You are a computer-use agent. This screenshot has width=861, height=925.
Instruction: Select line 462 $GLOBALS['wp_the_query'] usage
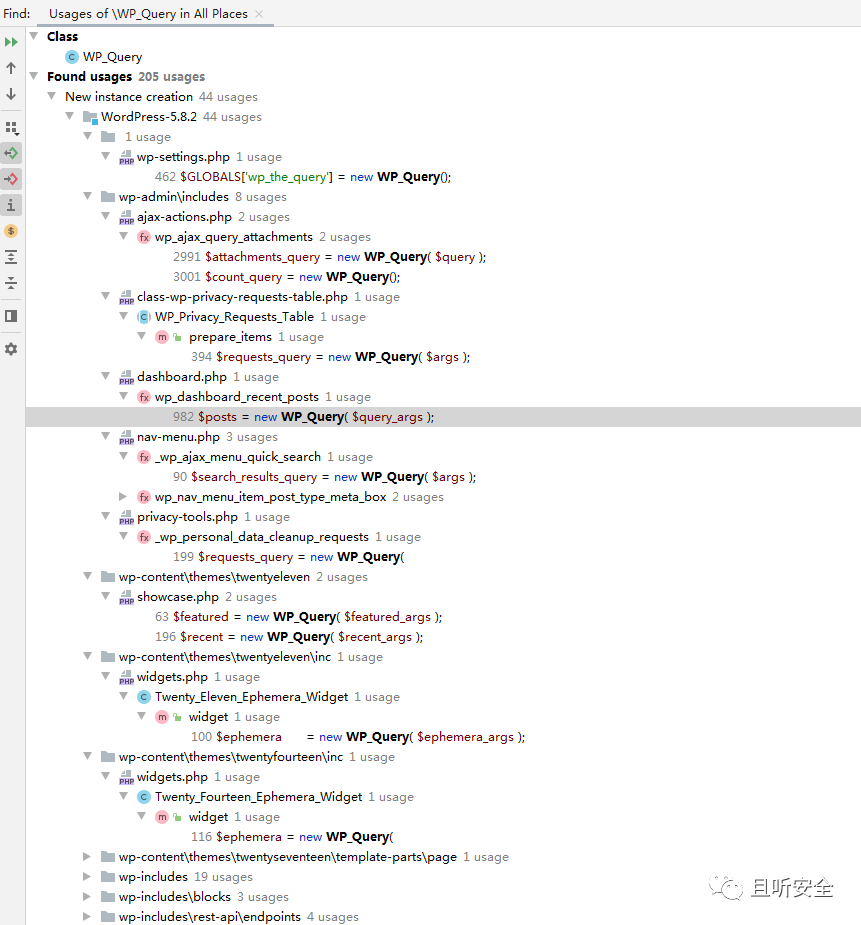(x=303, y=177)
